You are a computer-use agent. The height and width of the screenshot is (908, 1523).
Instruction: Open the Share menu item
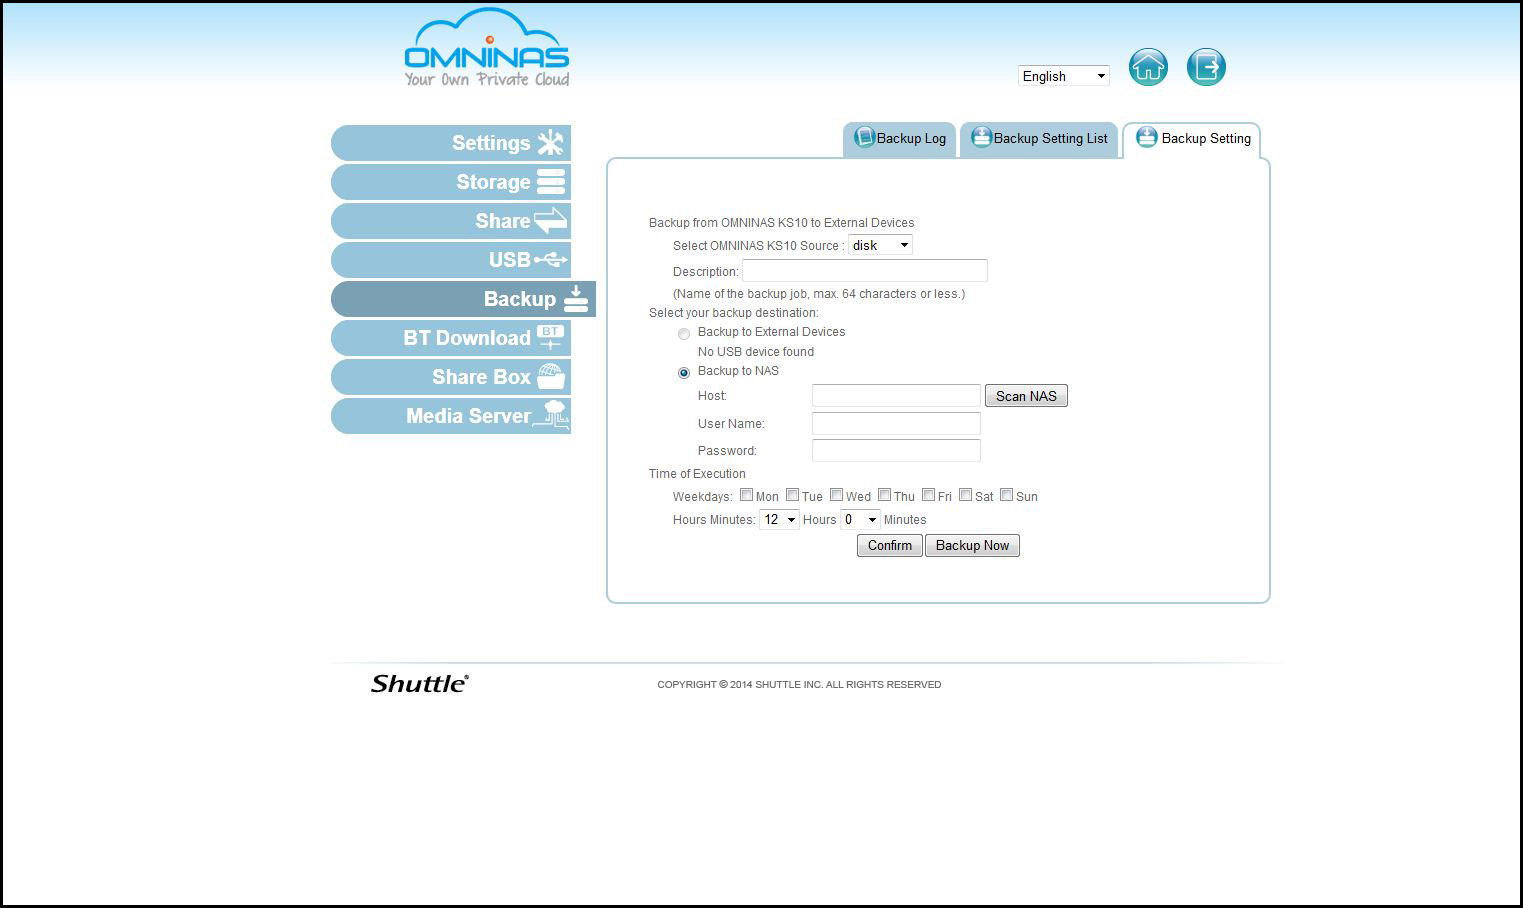click(x=451, y=221)
